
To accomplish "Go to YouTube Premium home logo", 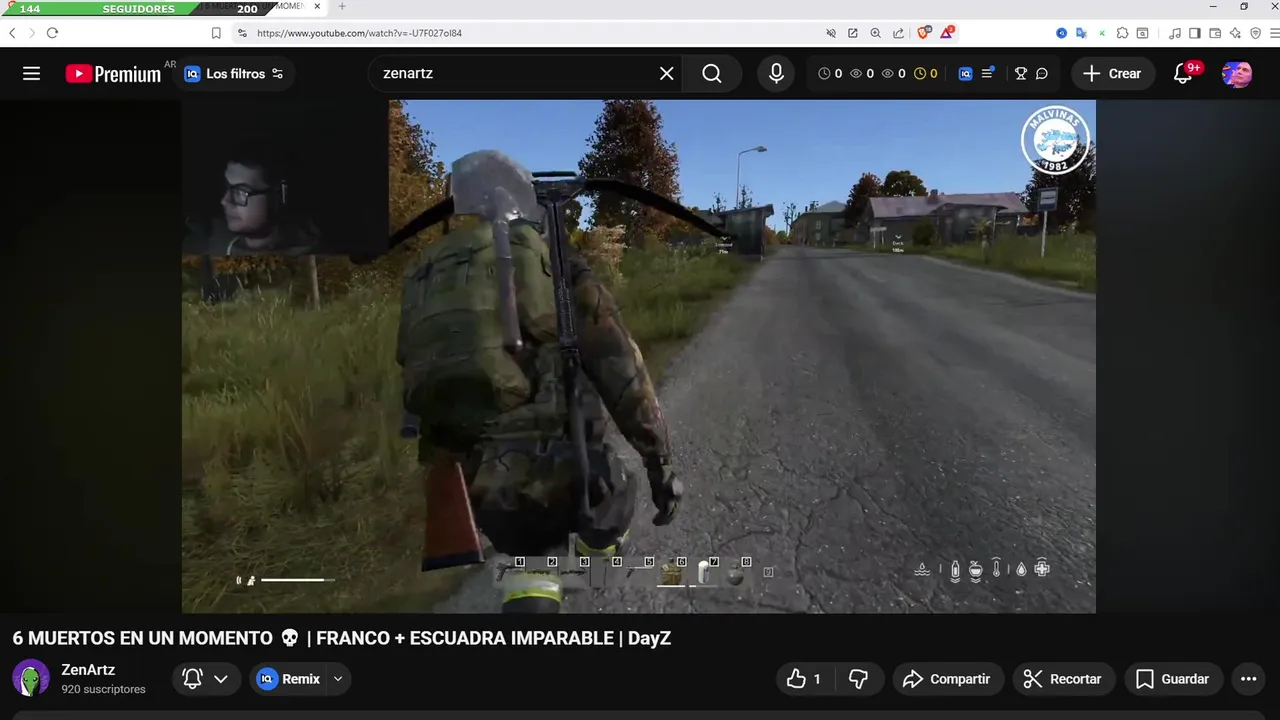I will tap(113, 74).
